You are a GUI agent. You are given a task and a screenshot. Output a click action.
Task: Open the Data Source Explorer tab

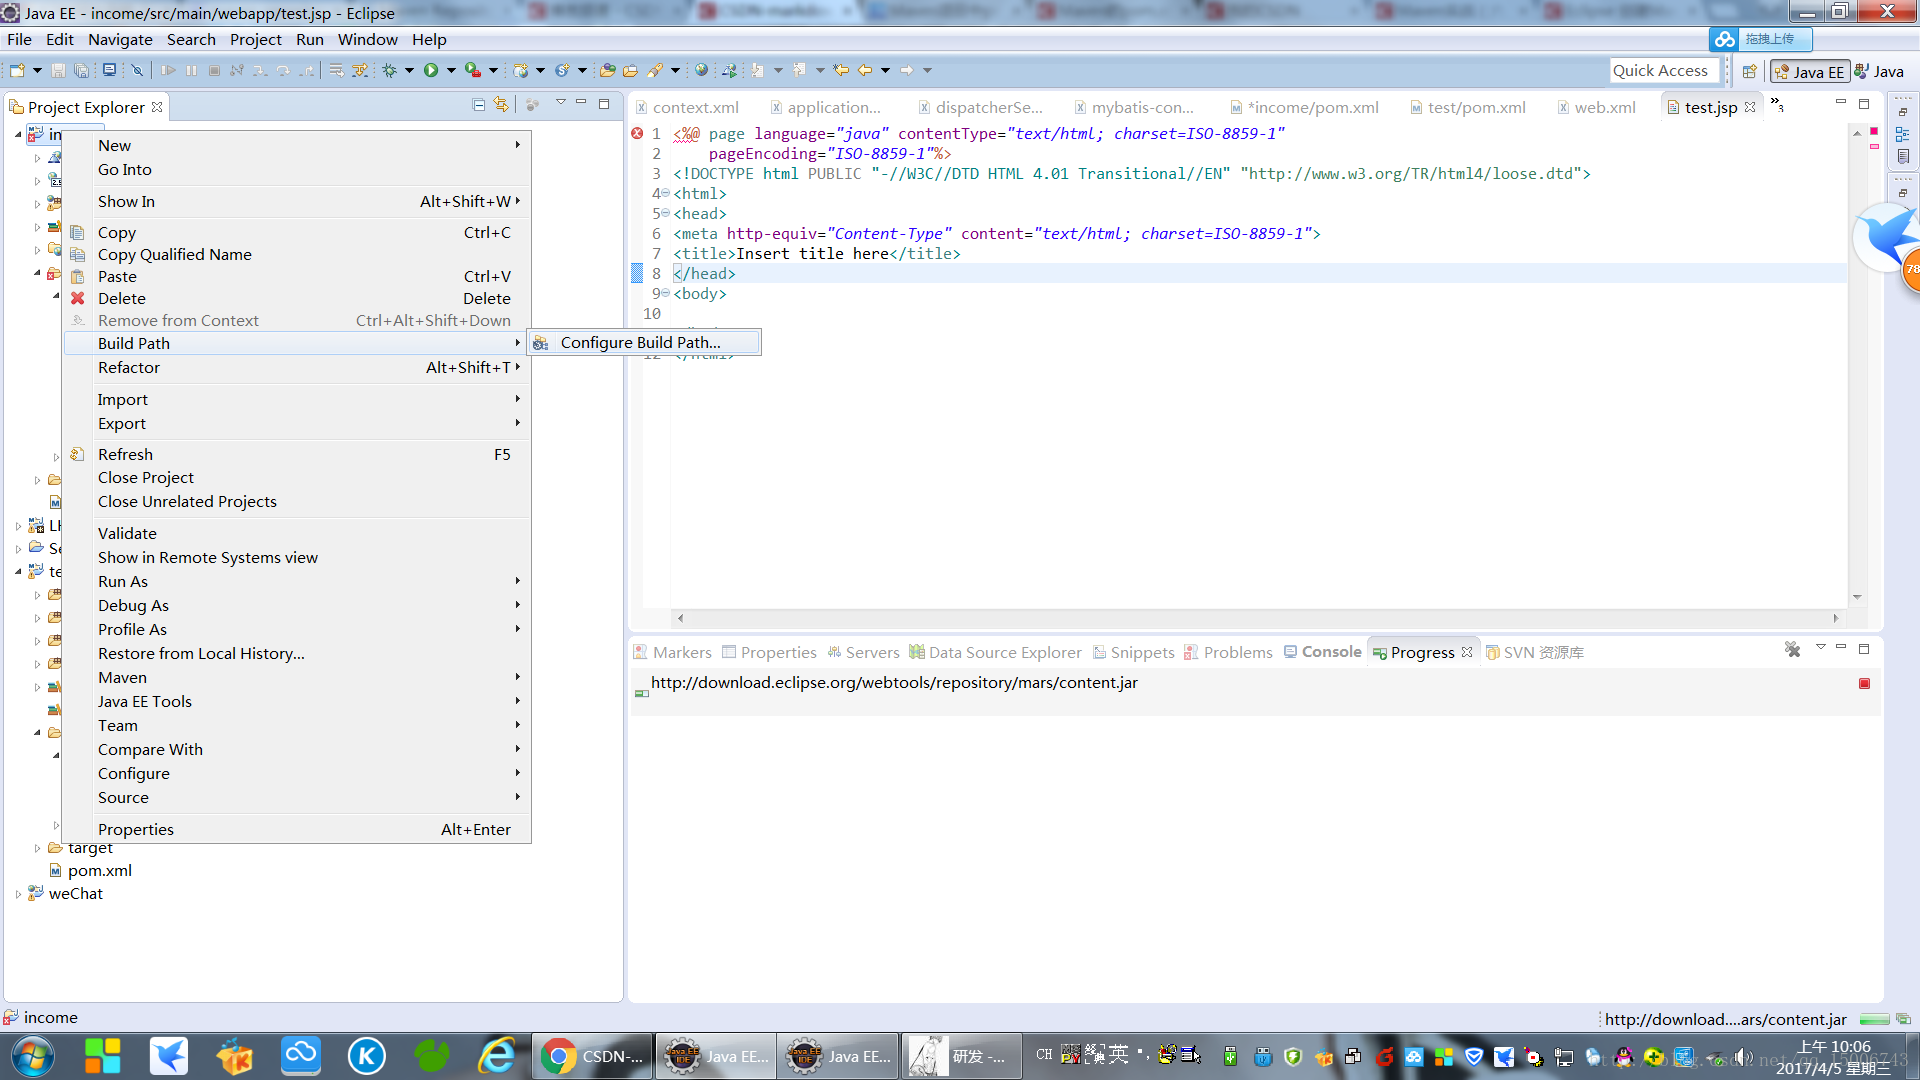996,652
